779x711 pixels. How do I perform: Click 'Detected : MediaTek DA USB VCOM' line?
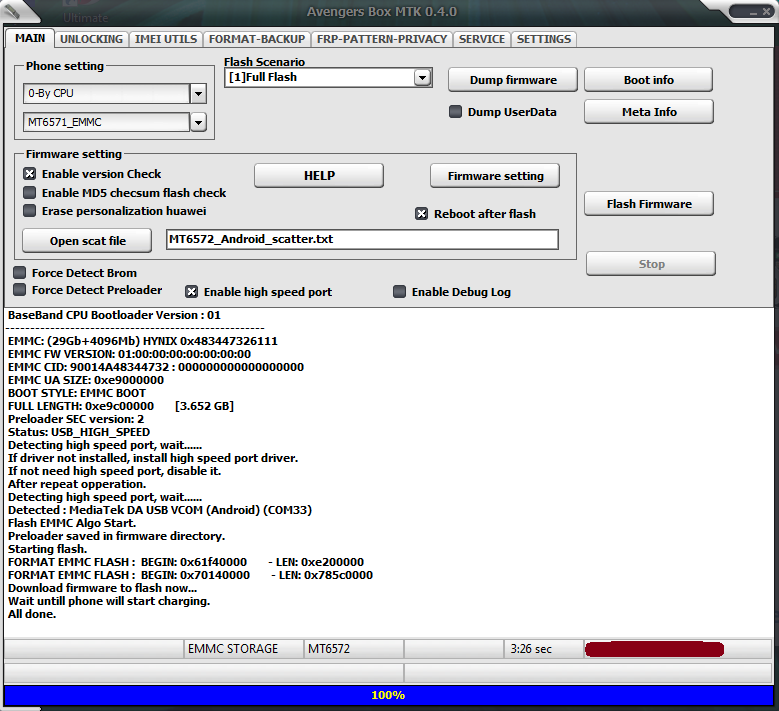pos(160,510)
